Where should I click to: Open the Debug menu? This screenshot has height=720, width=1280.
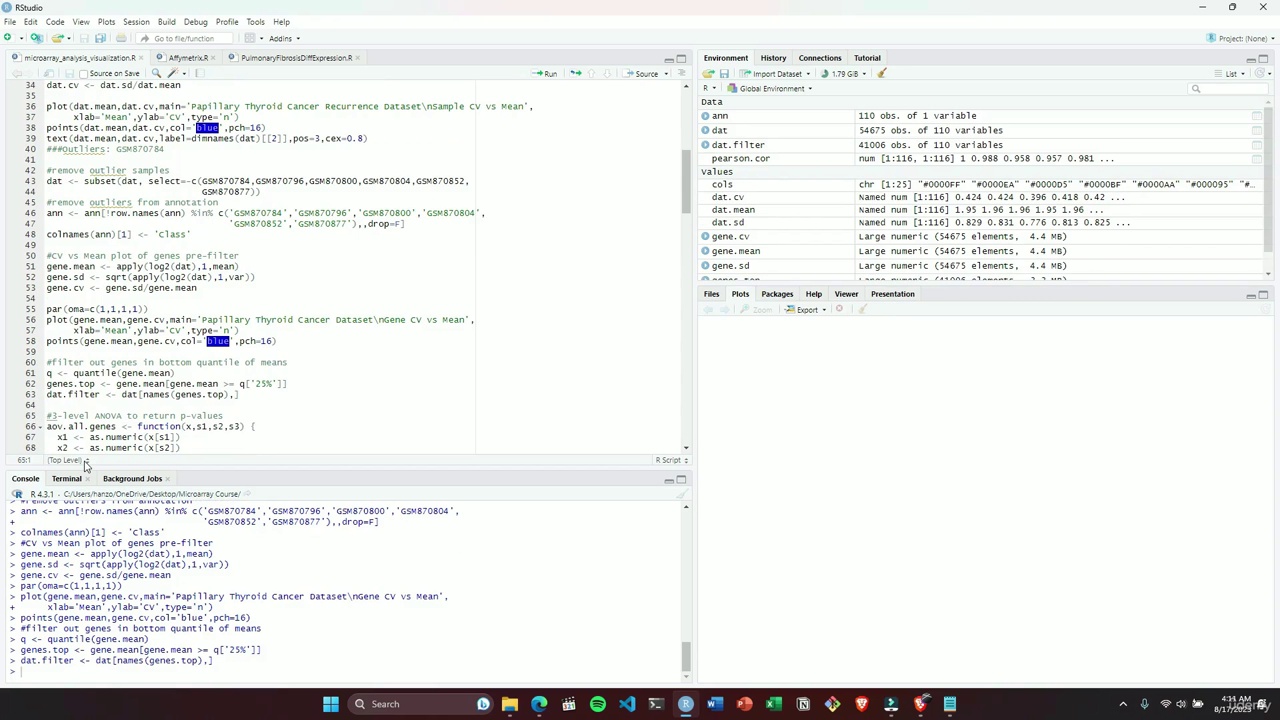click(x=195, y=21)
